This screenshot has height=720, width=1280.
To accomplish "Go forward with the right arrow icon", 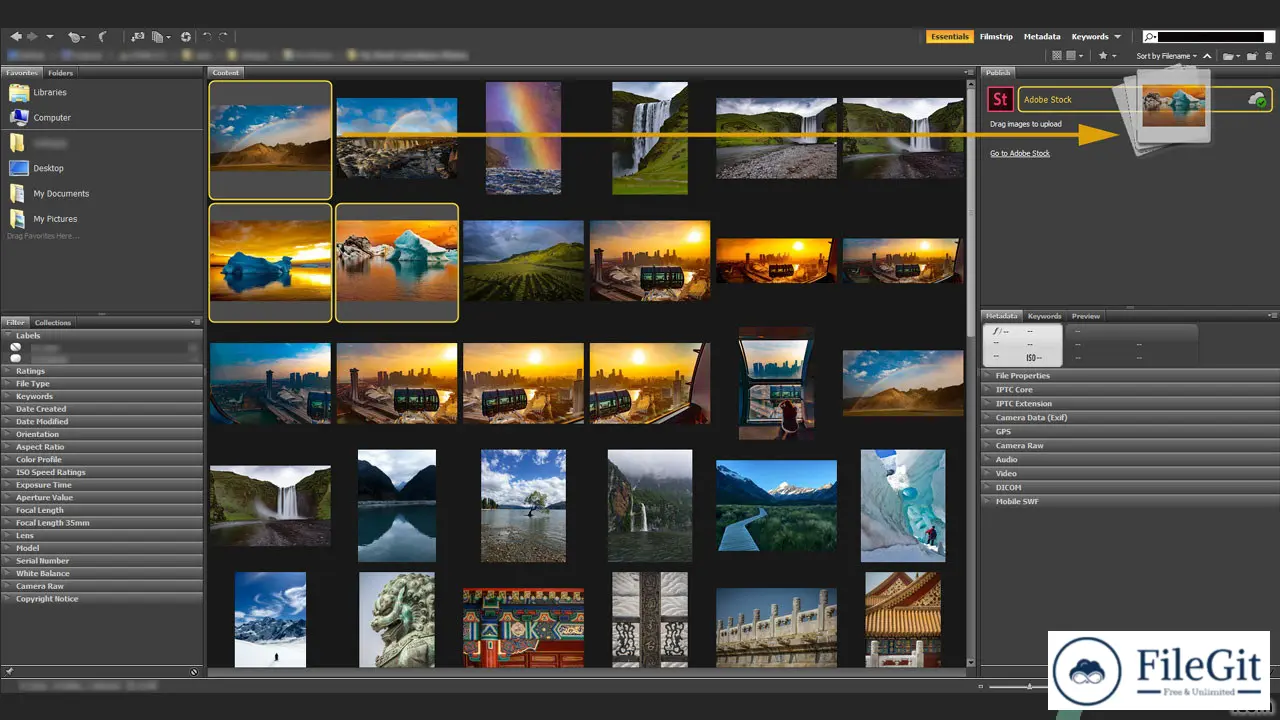I will click(32, 37).
